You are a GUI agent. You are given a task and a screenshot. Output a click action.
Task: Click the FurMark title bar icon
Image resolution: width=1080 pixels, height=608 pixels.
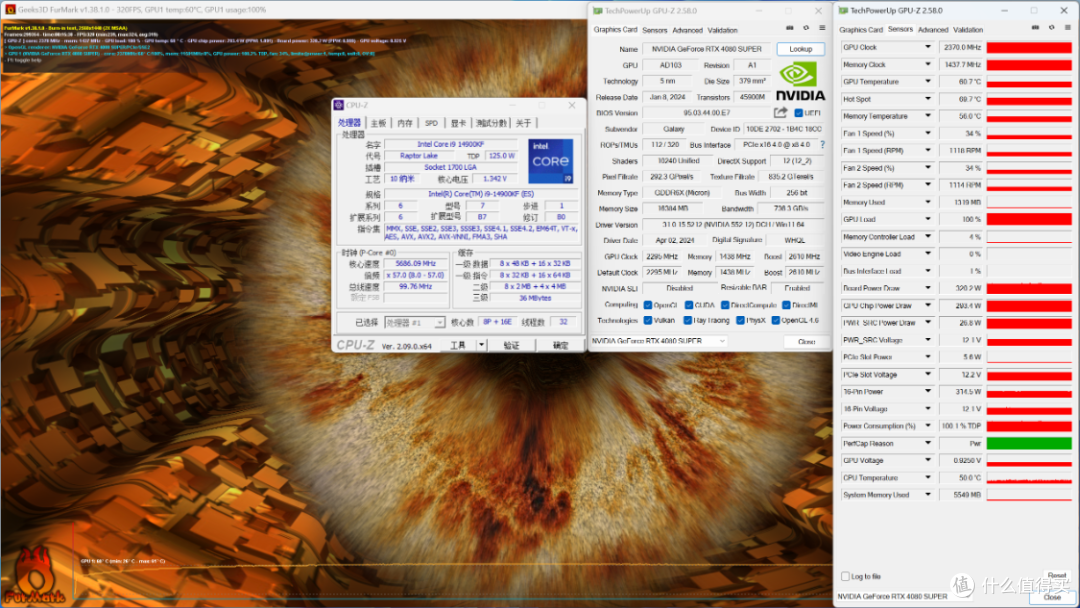(x=10, y=10)
